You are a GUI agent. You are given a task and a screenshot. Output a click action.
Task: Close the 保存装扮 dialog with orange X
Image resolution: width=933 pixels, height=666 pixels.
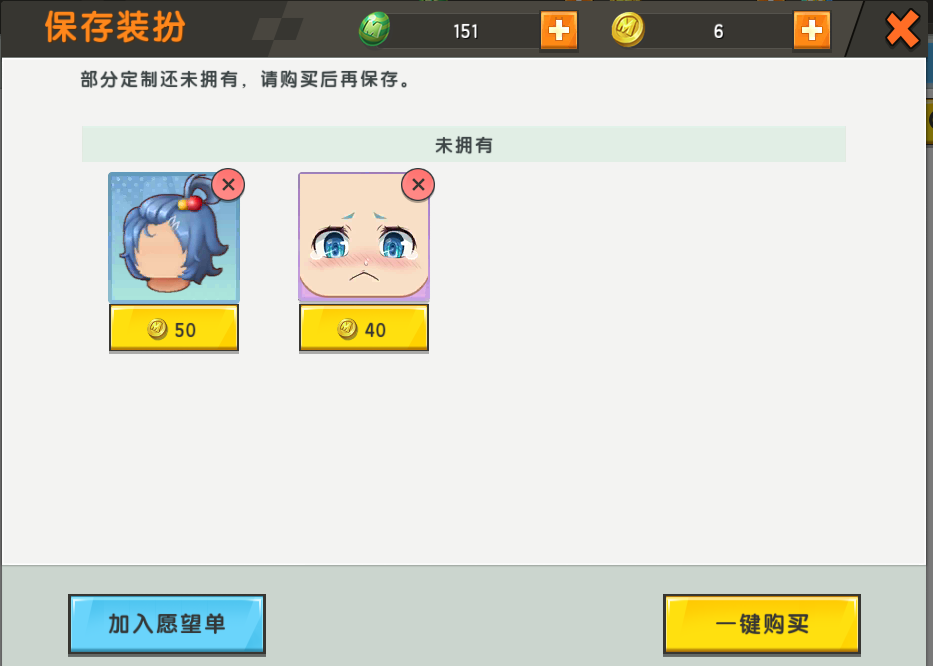(x=902, y=30)
